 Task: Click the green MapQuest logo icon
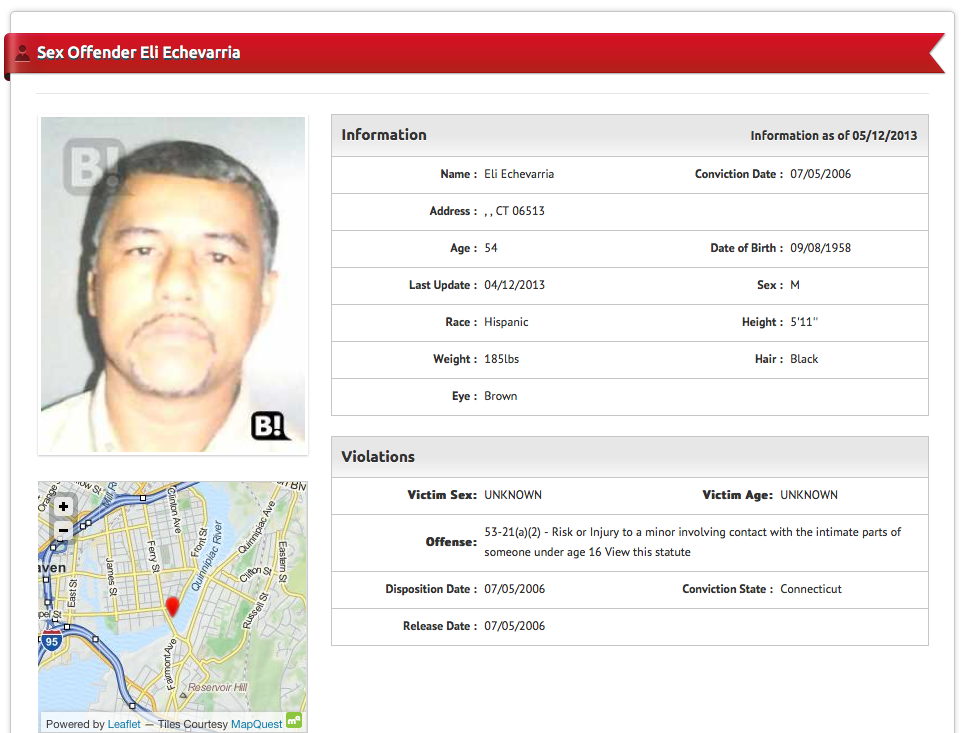pyautogui.click(x=294, y=719)
